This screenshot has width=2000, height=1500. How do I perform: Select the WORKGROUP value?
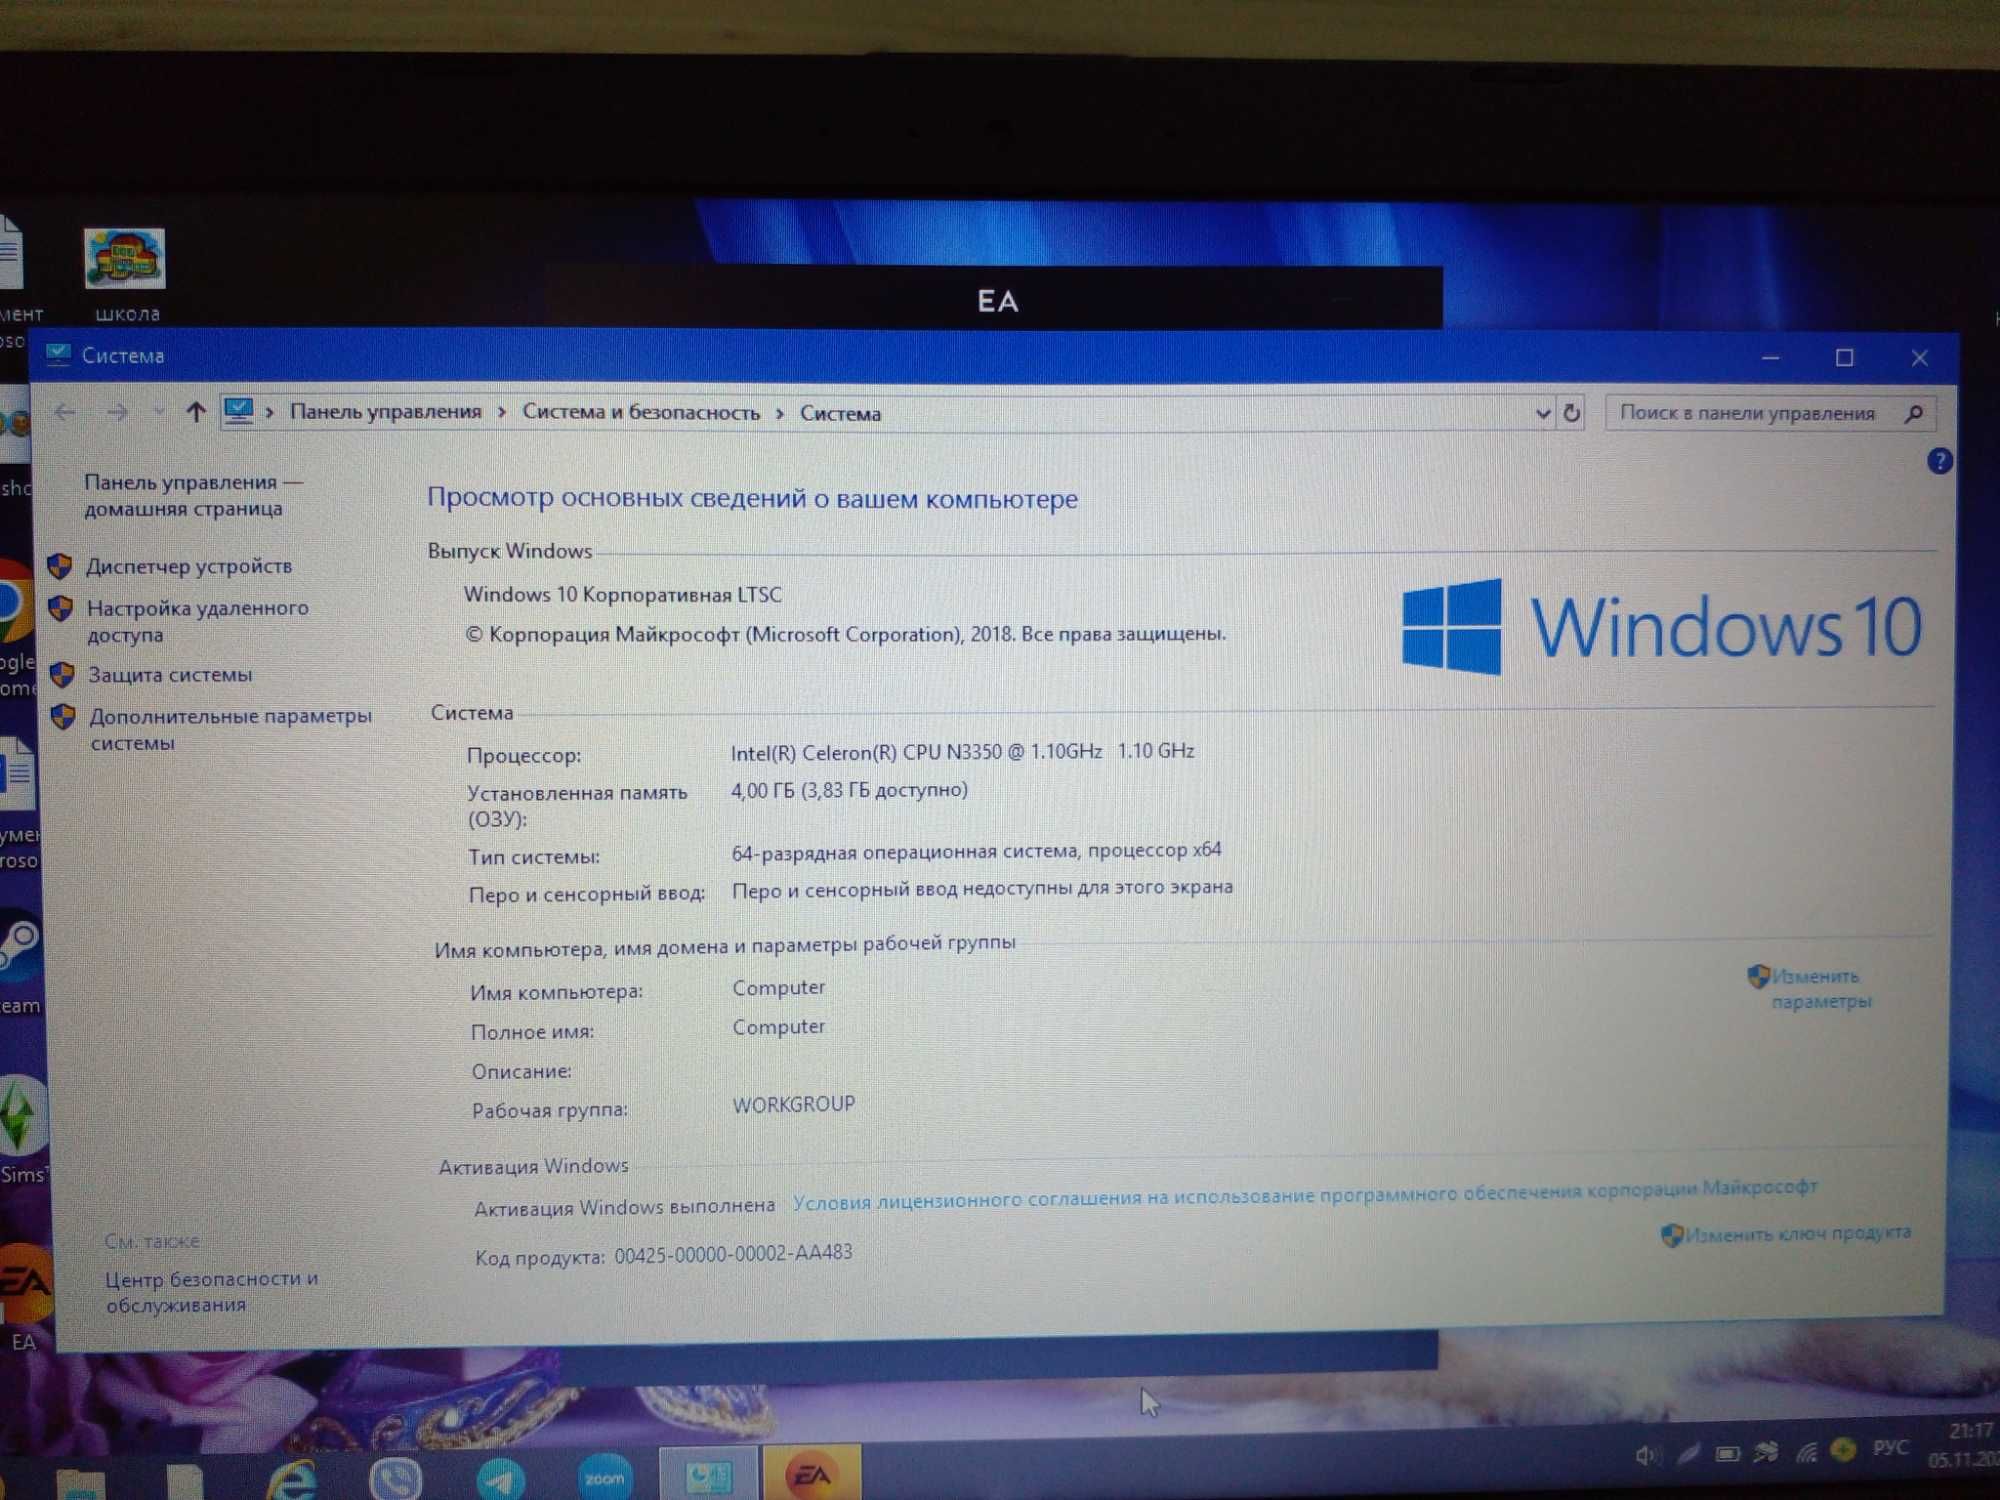(x=794, y=1104)
